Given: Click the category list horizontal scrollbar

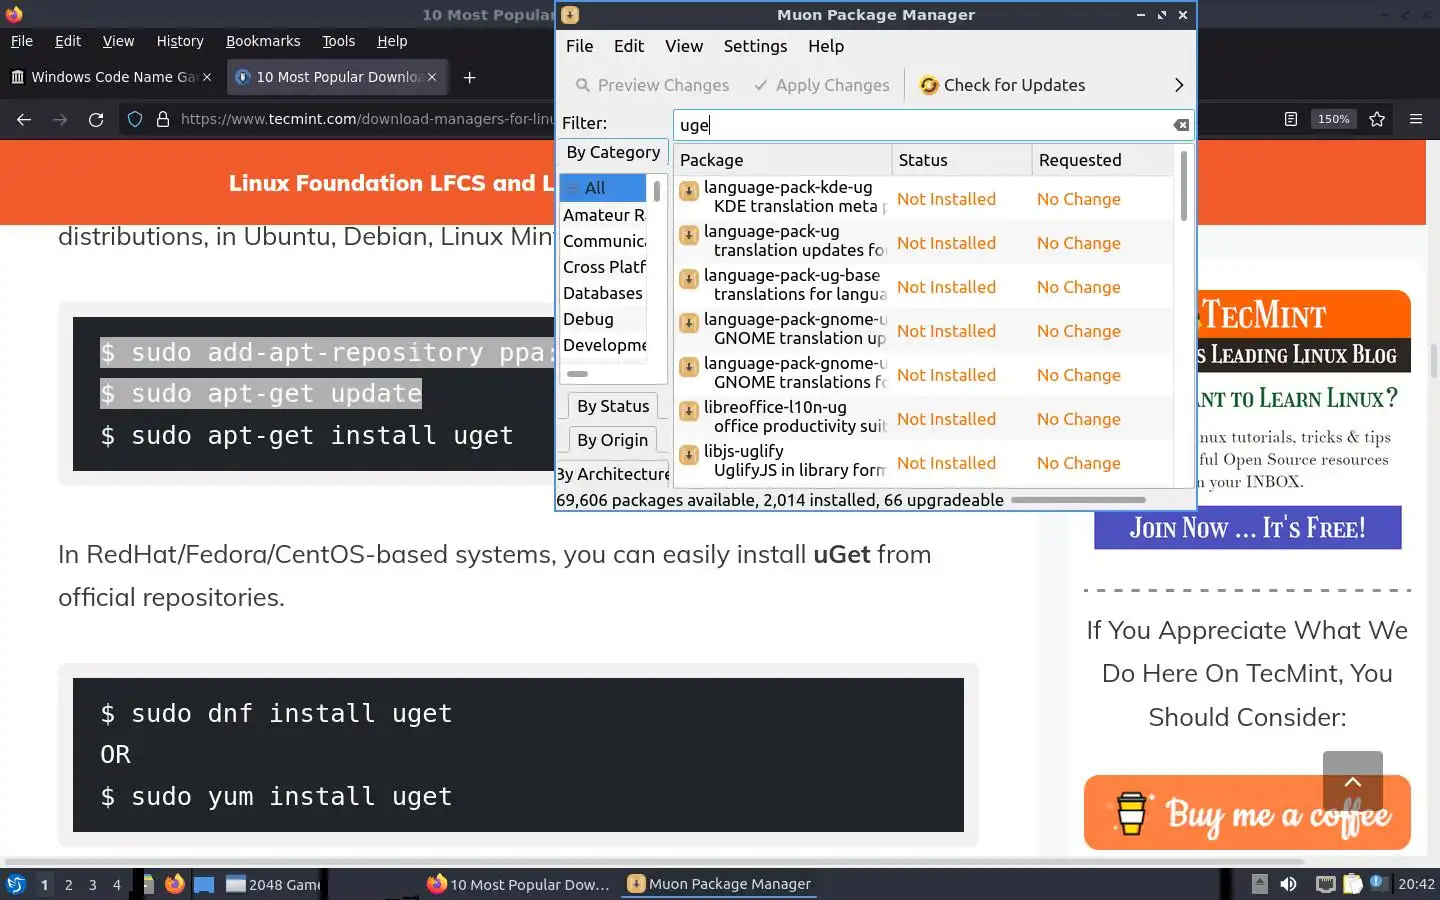Looking at the screenshot, I should coord(578,374).
